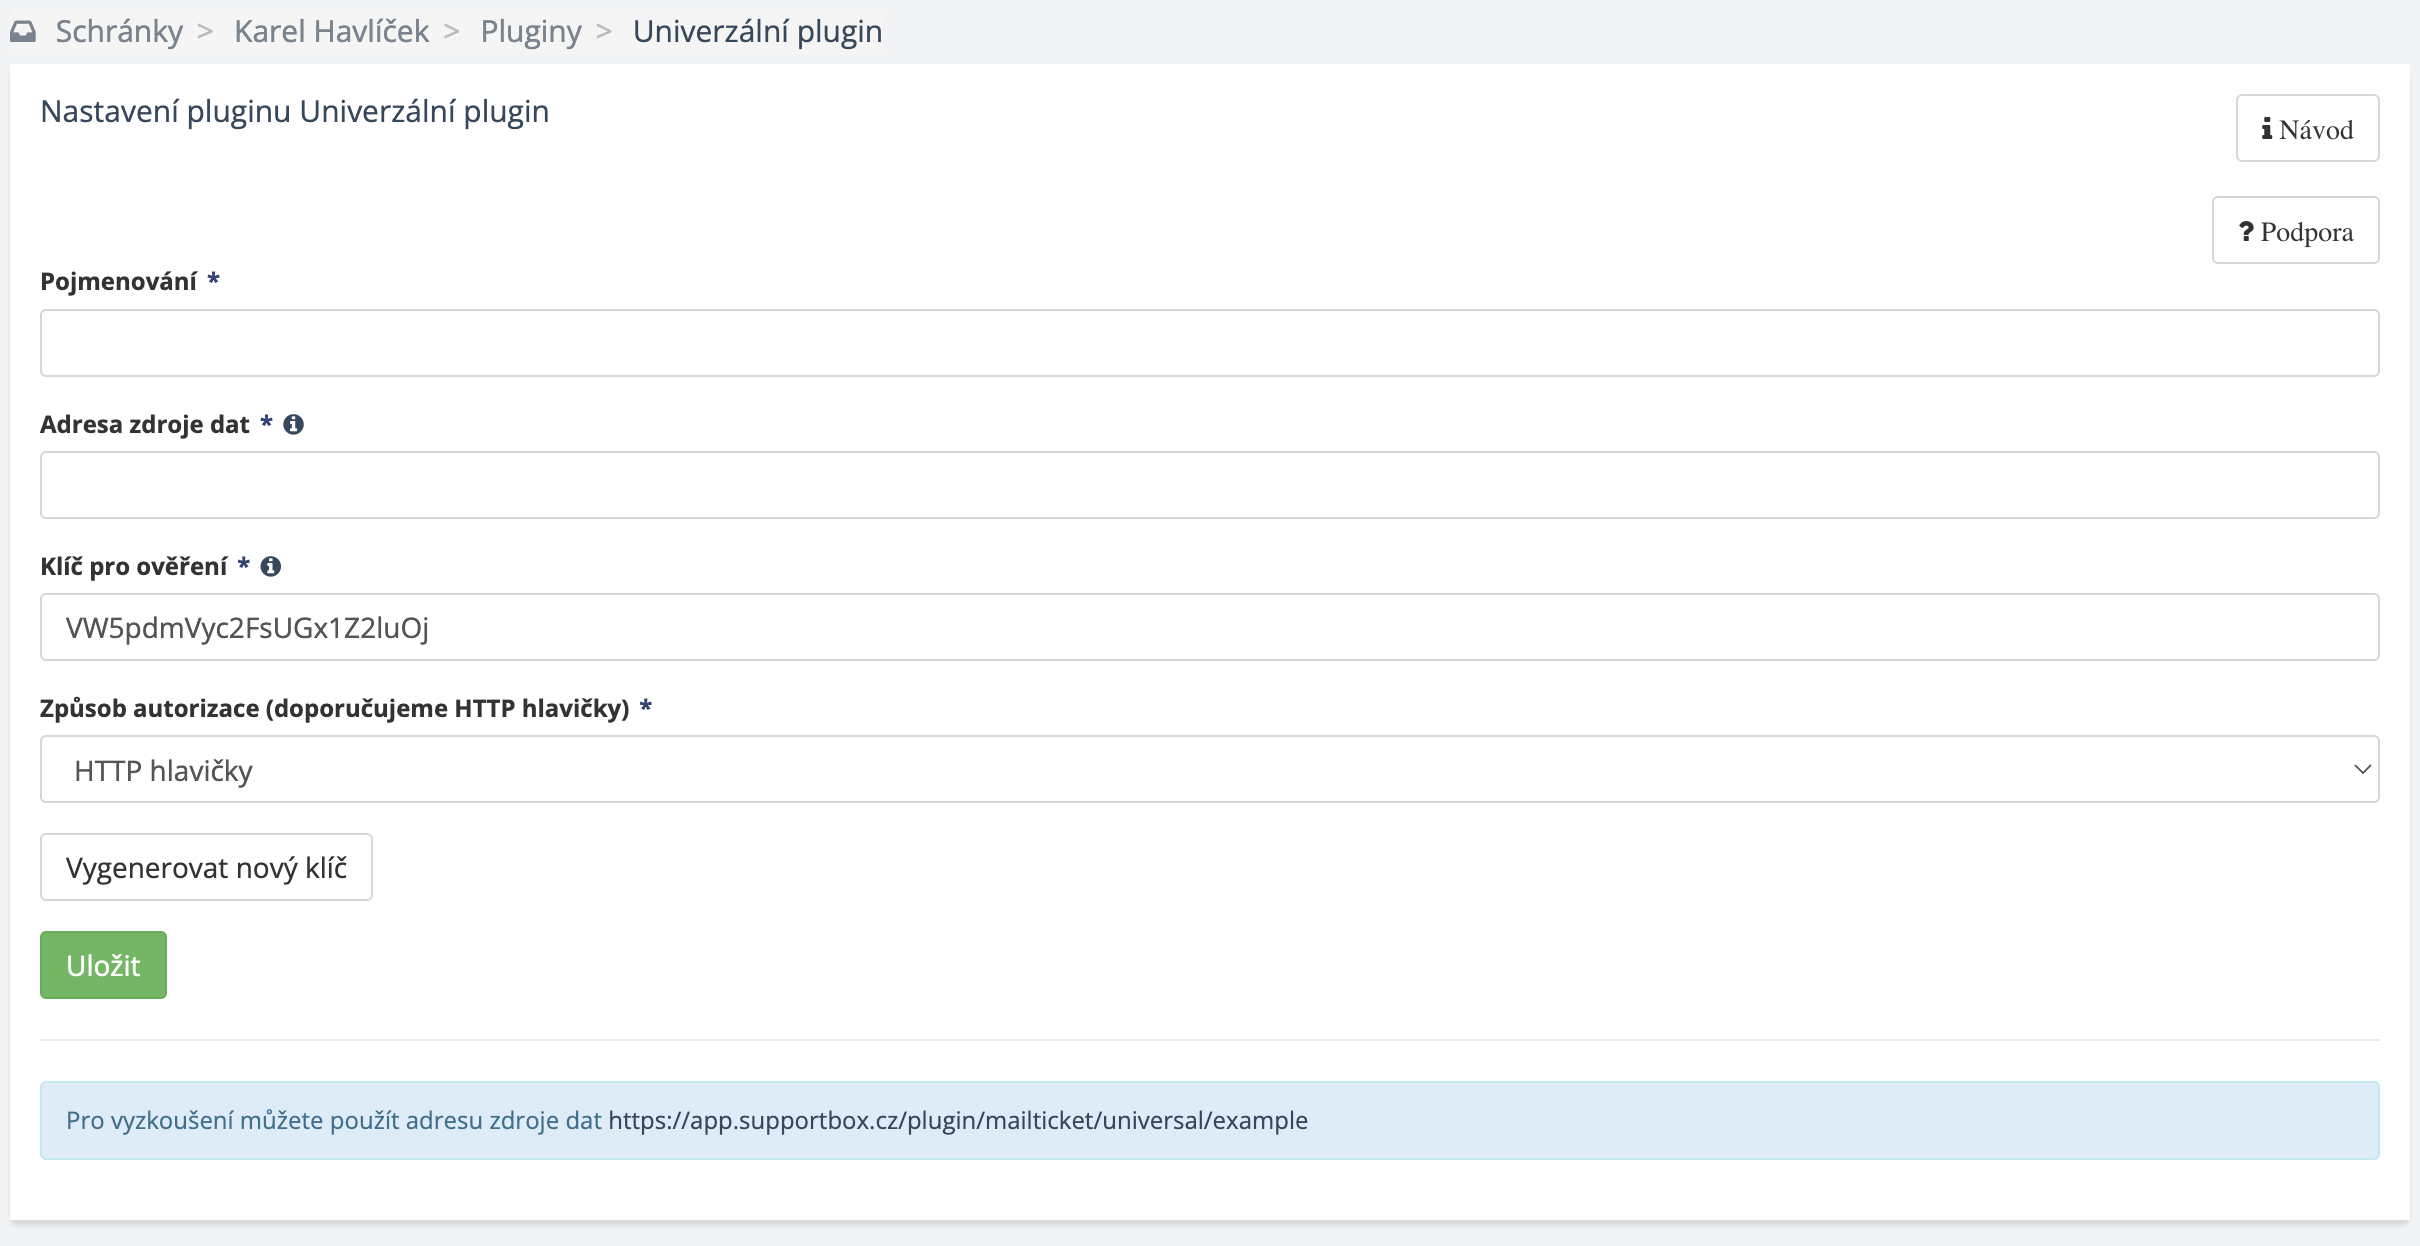Screen dimensions: 2420x1246
Task: Show info tooltip for Adresa zdroje dat
Action: [x=293, y=425]
